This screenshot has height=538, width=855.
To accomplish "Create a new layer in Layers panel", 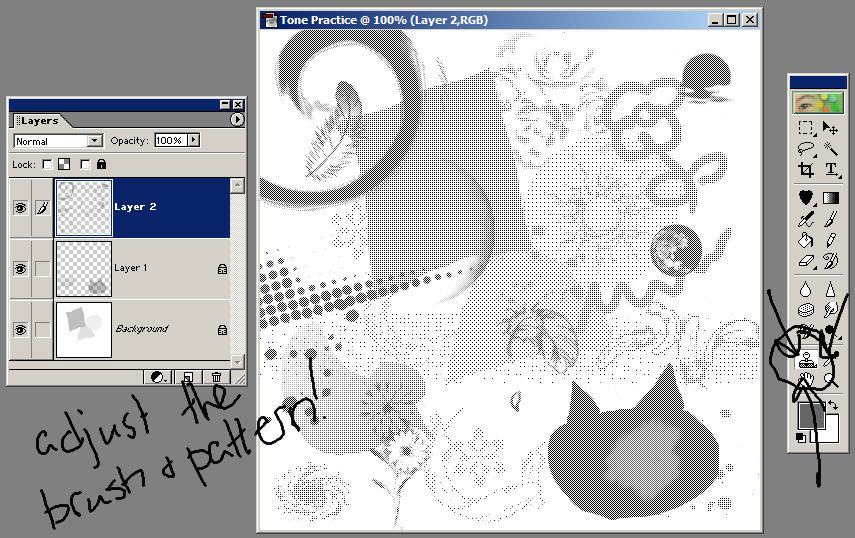I will coord(188,377).
